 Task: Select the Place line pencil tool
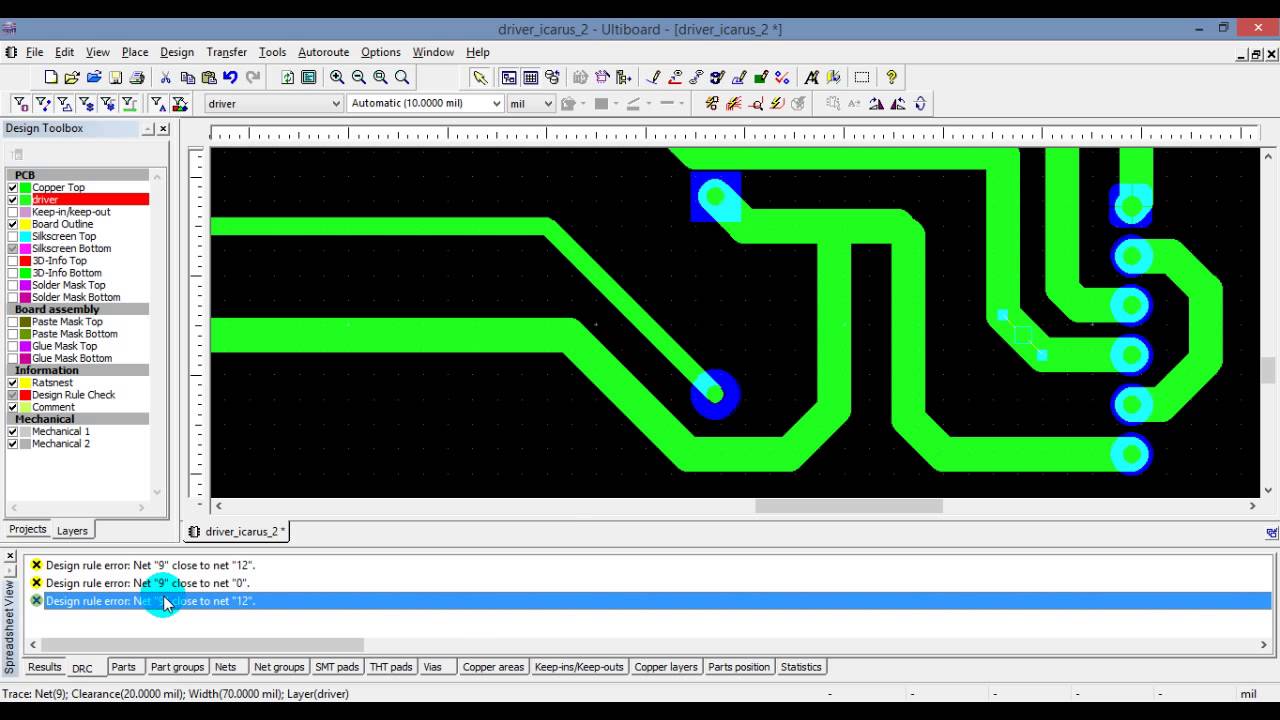[x=653, y=77]
